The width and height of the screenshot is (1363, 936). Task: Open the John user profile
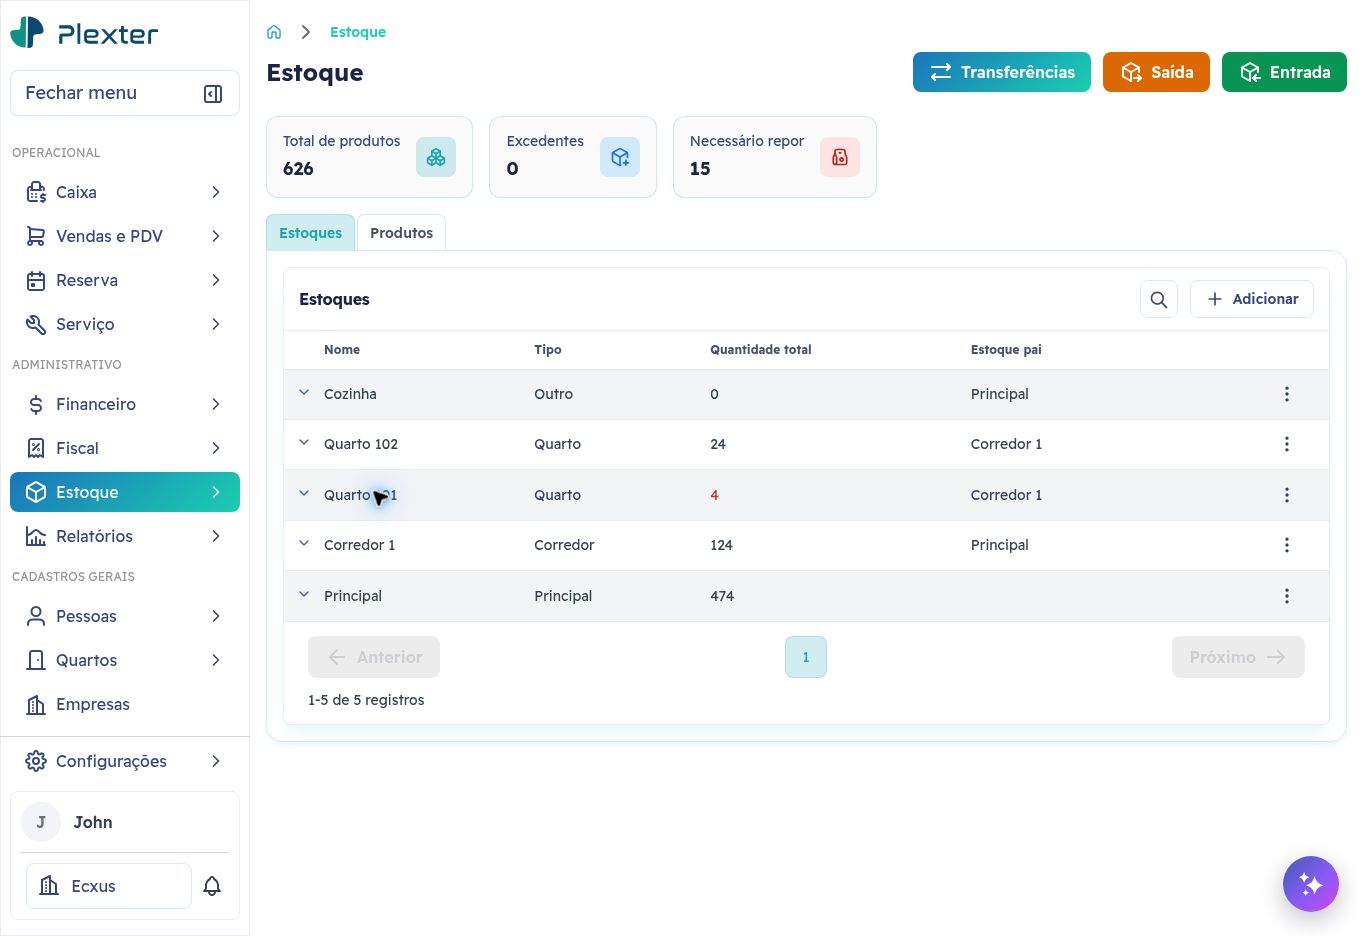pyautogui.click(x=125, y=822)
